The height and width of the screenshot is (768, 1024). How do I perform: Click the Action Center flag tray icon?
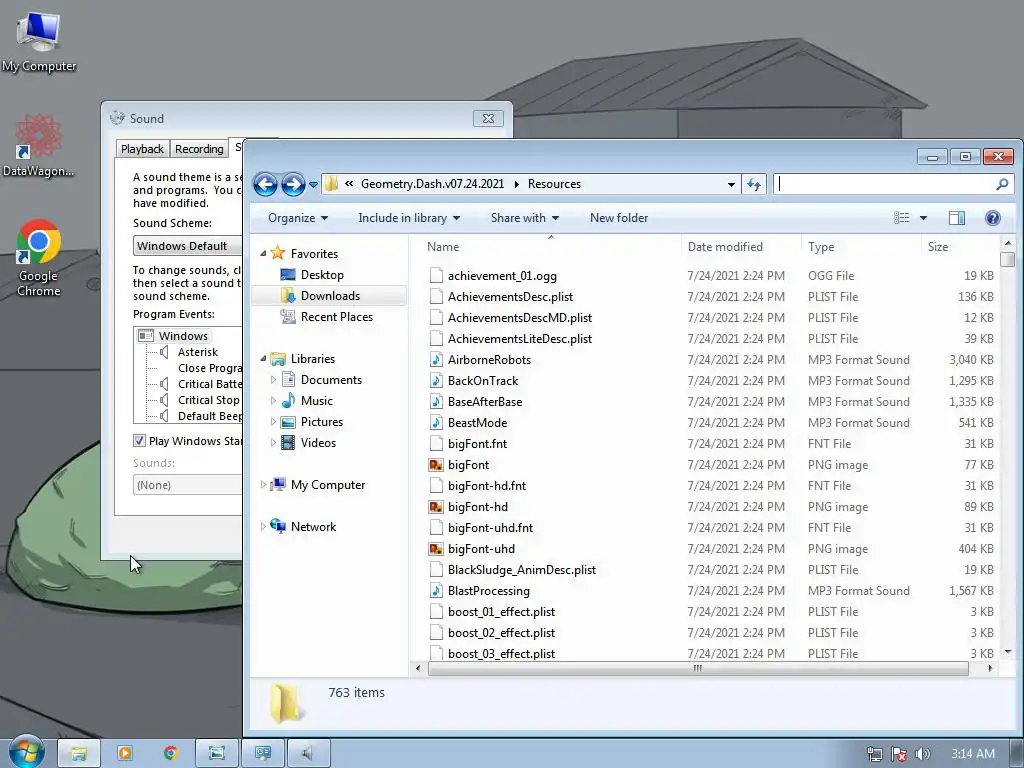(899, 754)
